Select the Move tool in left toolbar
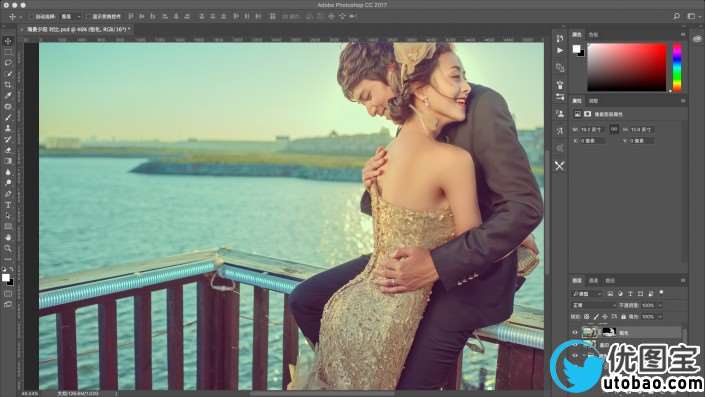This screenshot has height=397, width=705. (x=8, y=41)
